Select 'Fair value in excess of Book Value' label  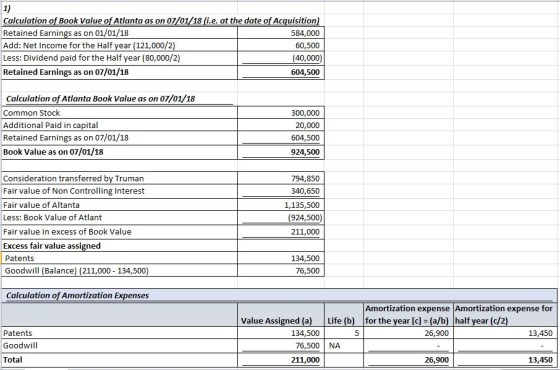[x=120, y=232]
